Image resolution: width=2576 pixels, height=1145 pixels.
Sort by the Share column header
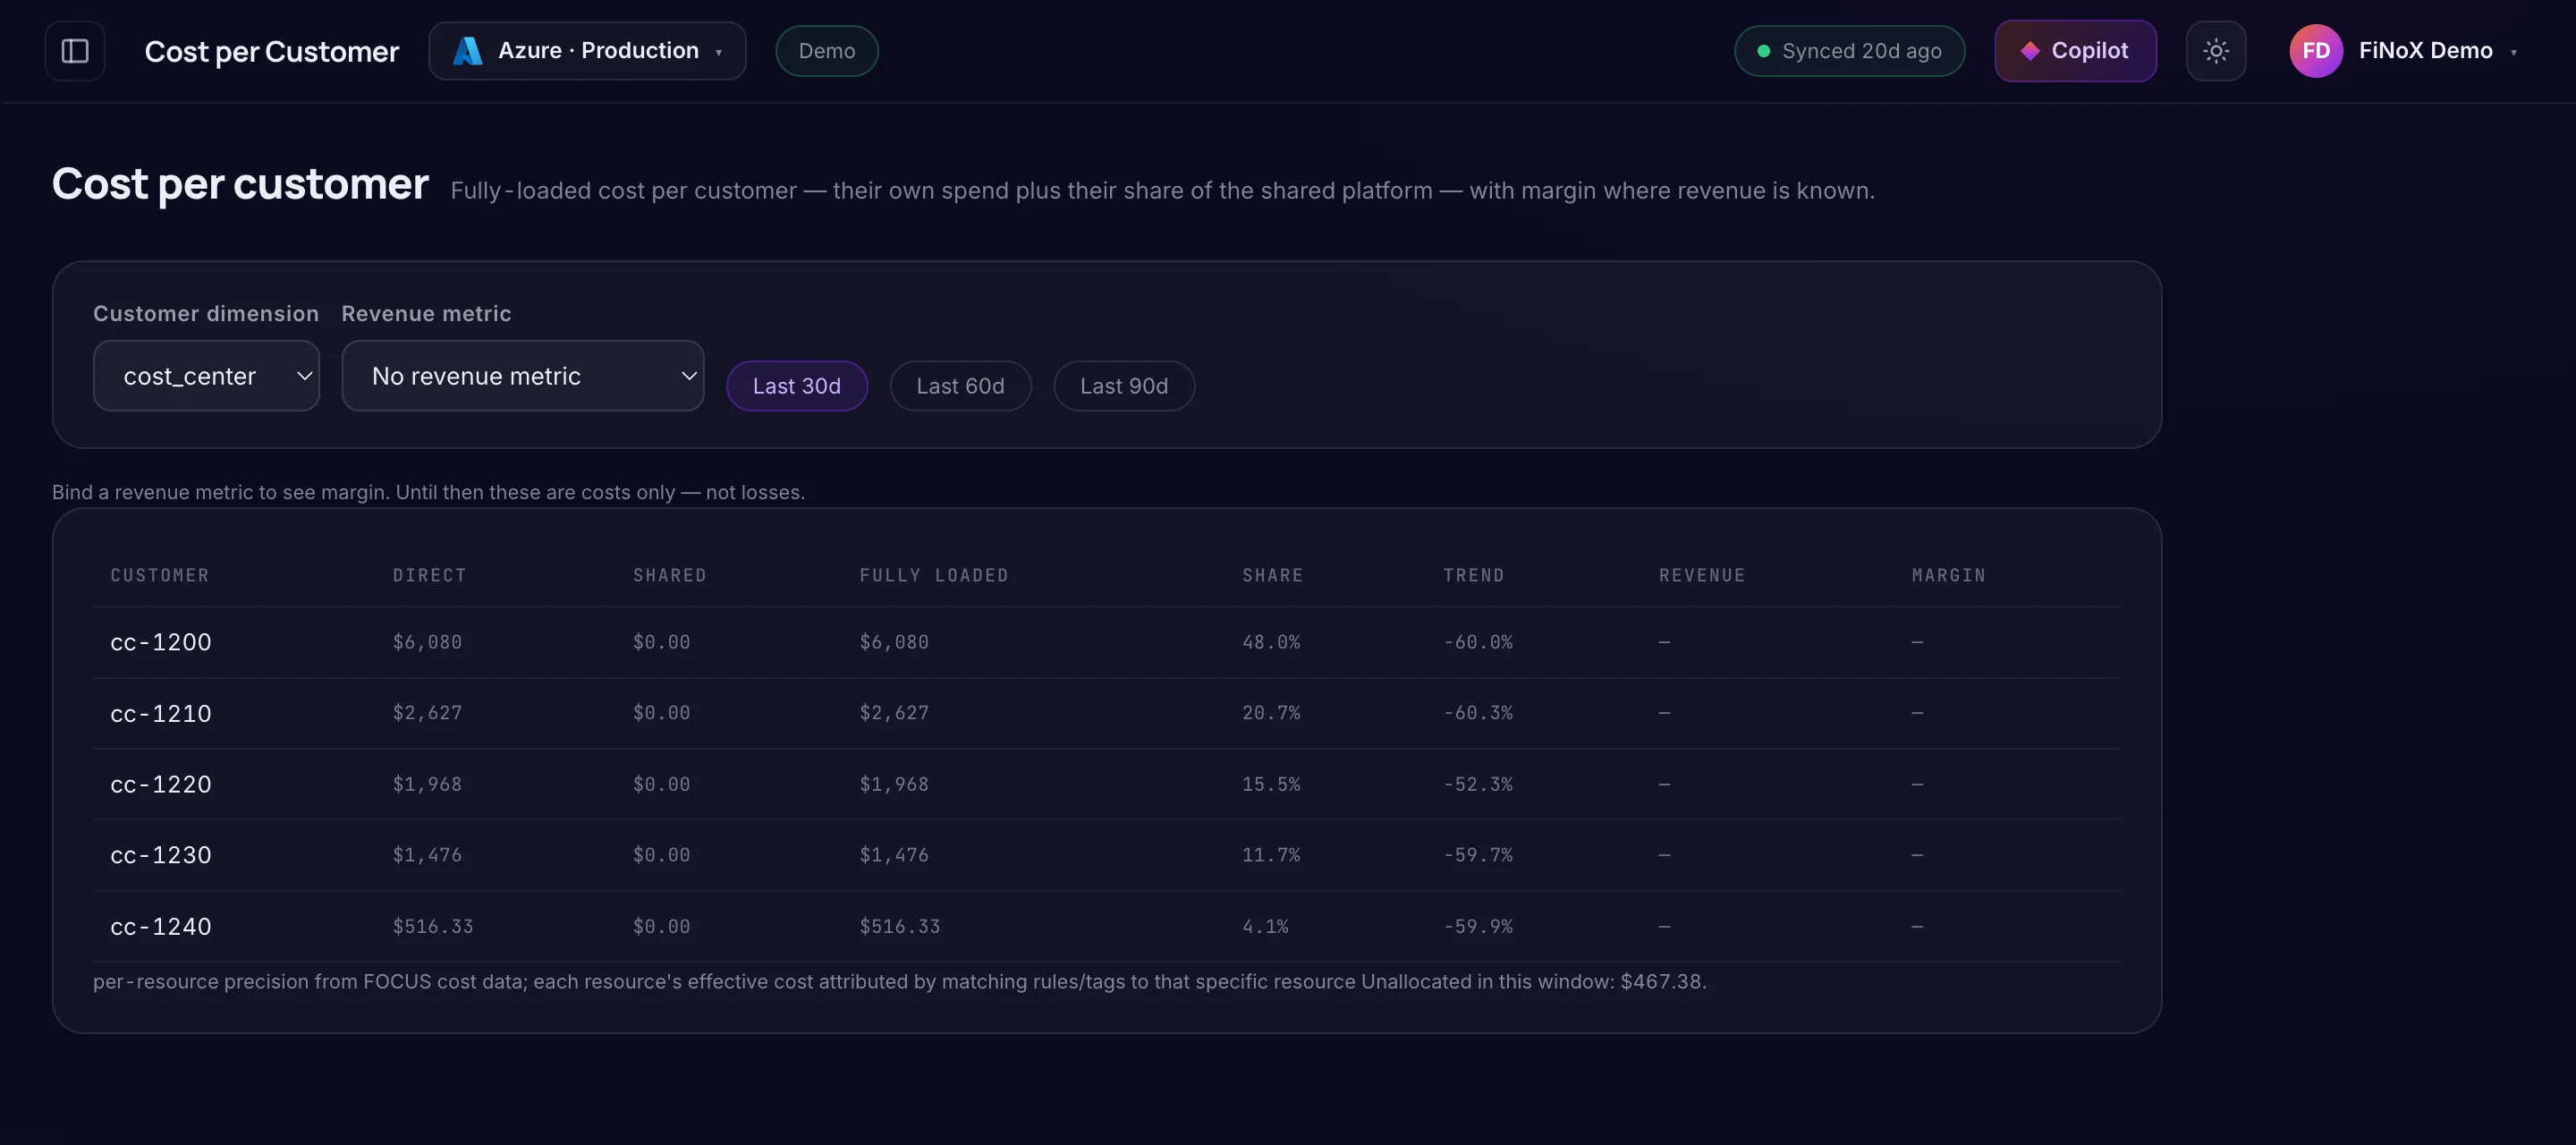click(x=1273, y=575)
